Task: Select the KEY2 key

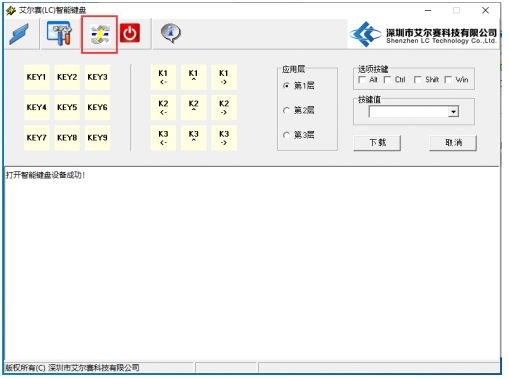Action: (x=67, y=77)
